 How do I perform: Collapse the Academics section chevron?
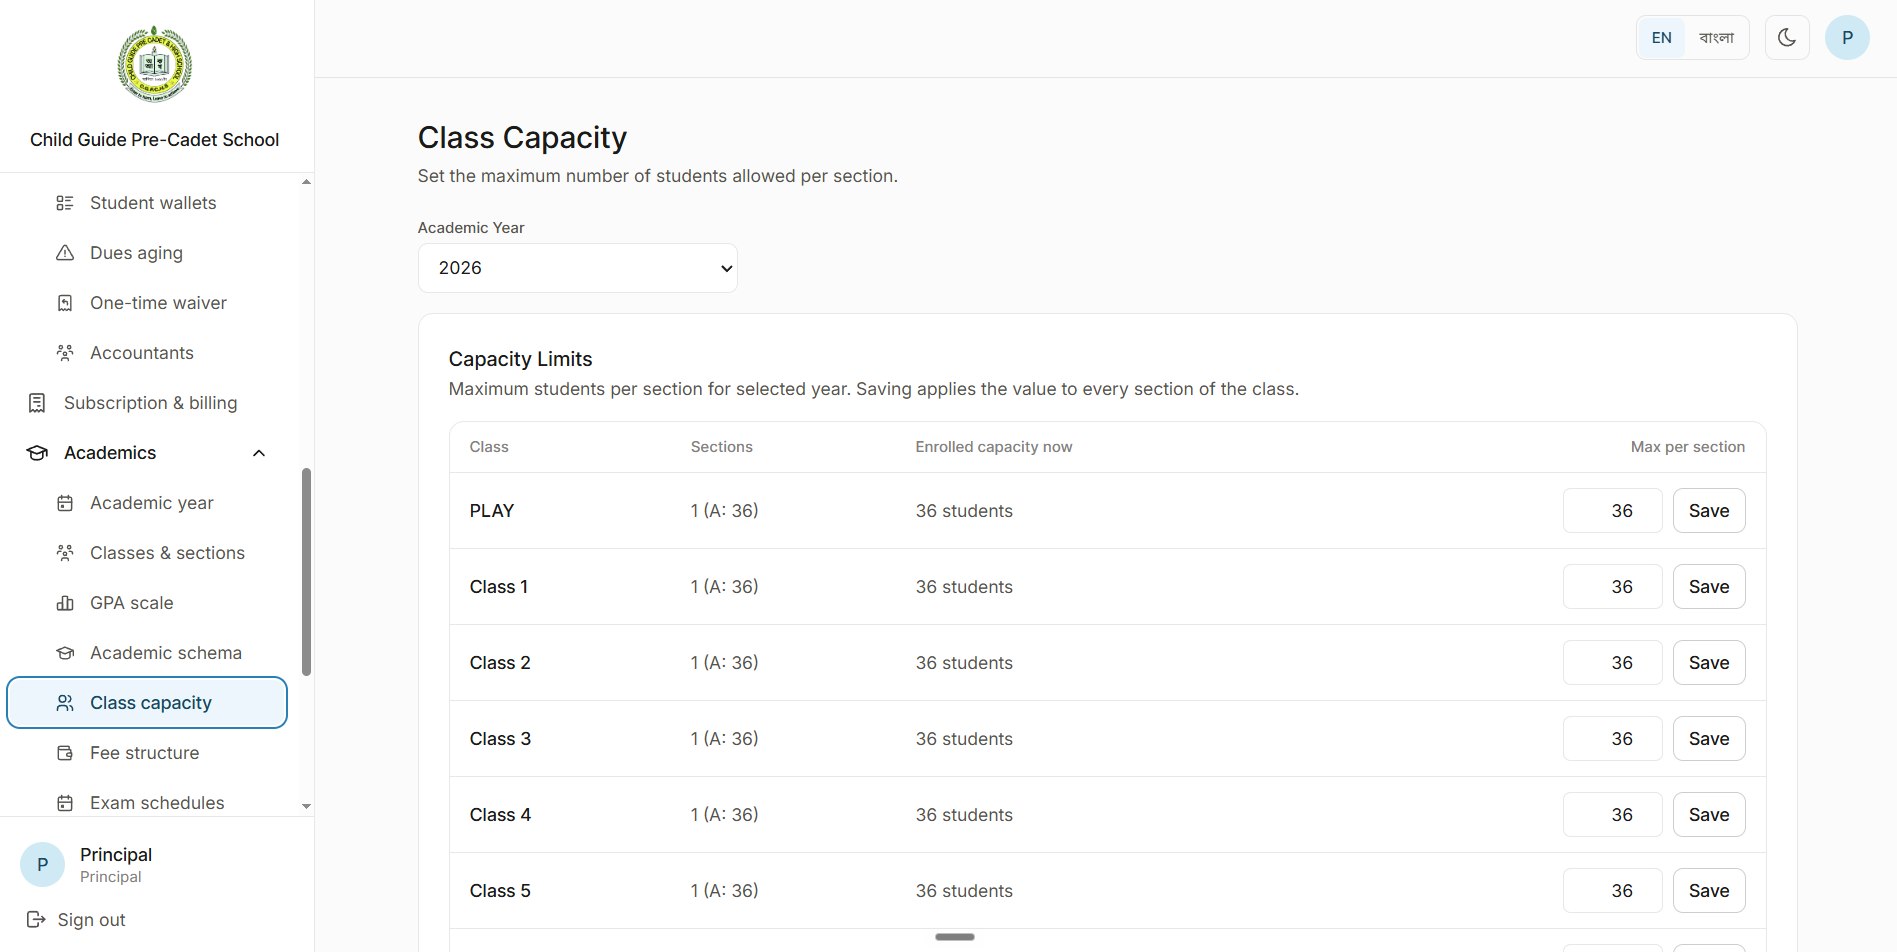click(x=259, y=453)
